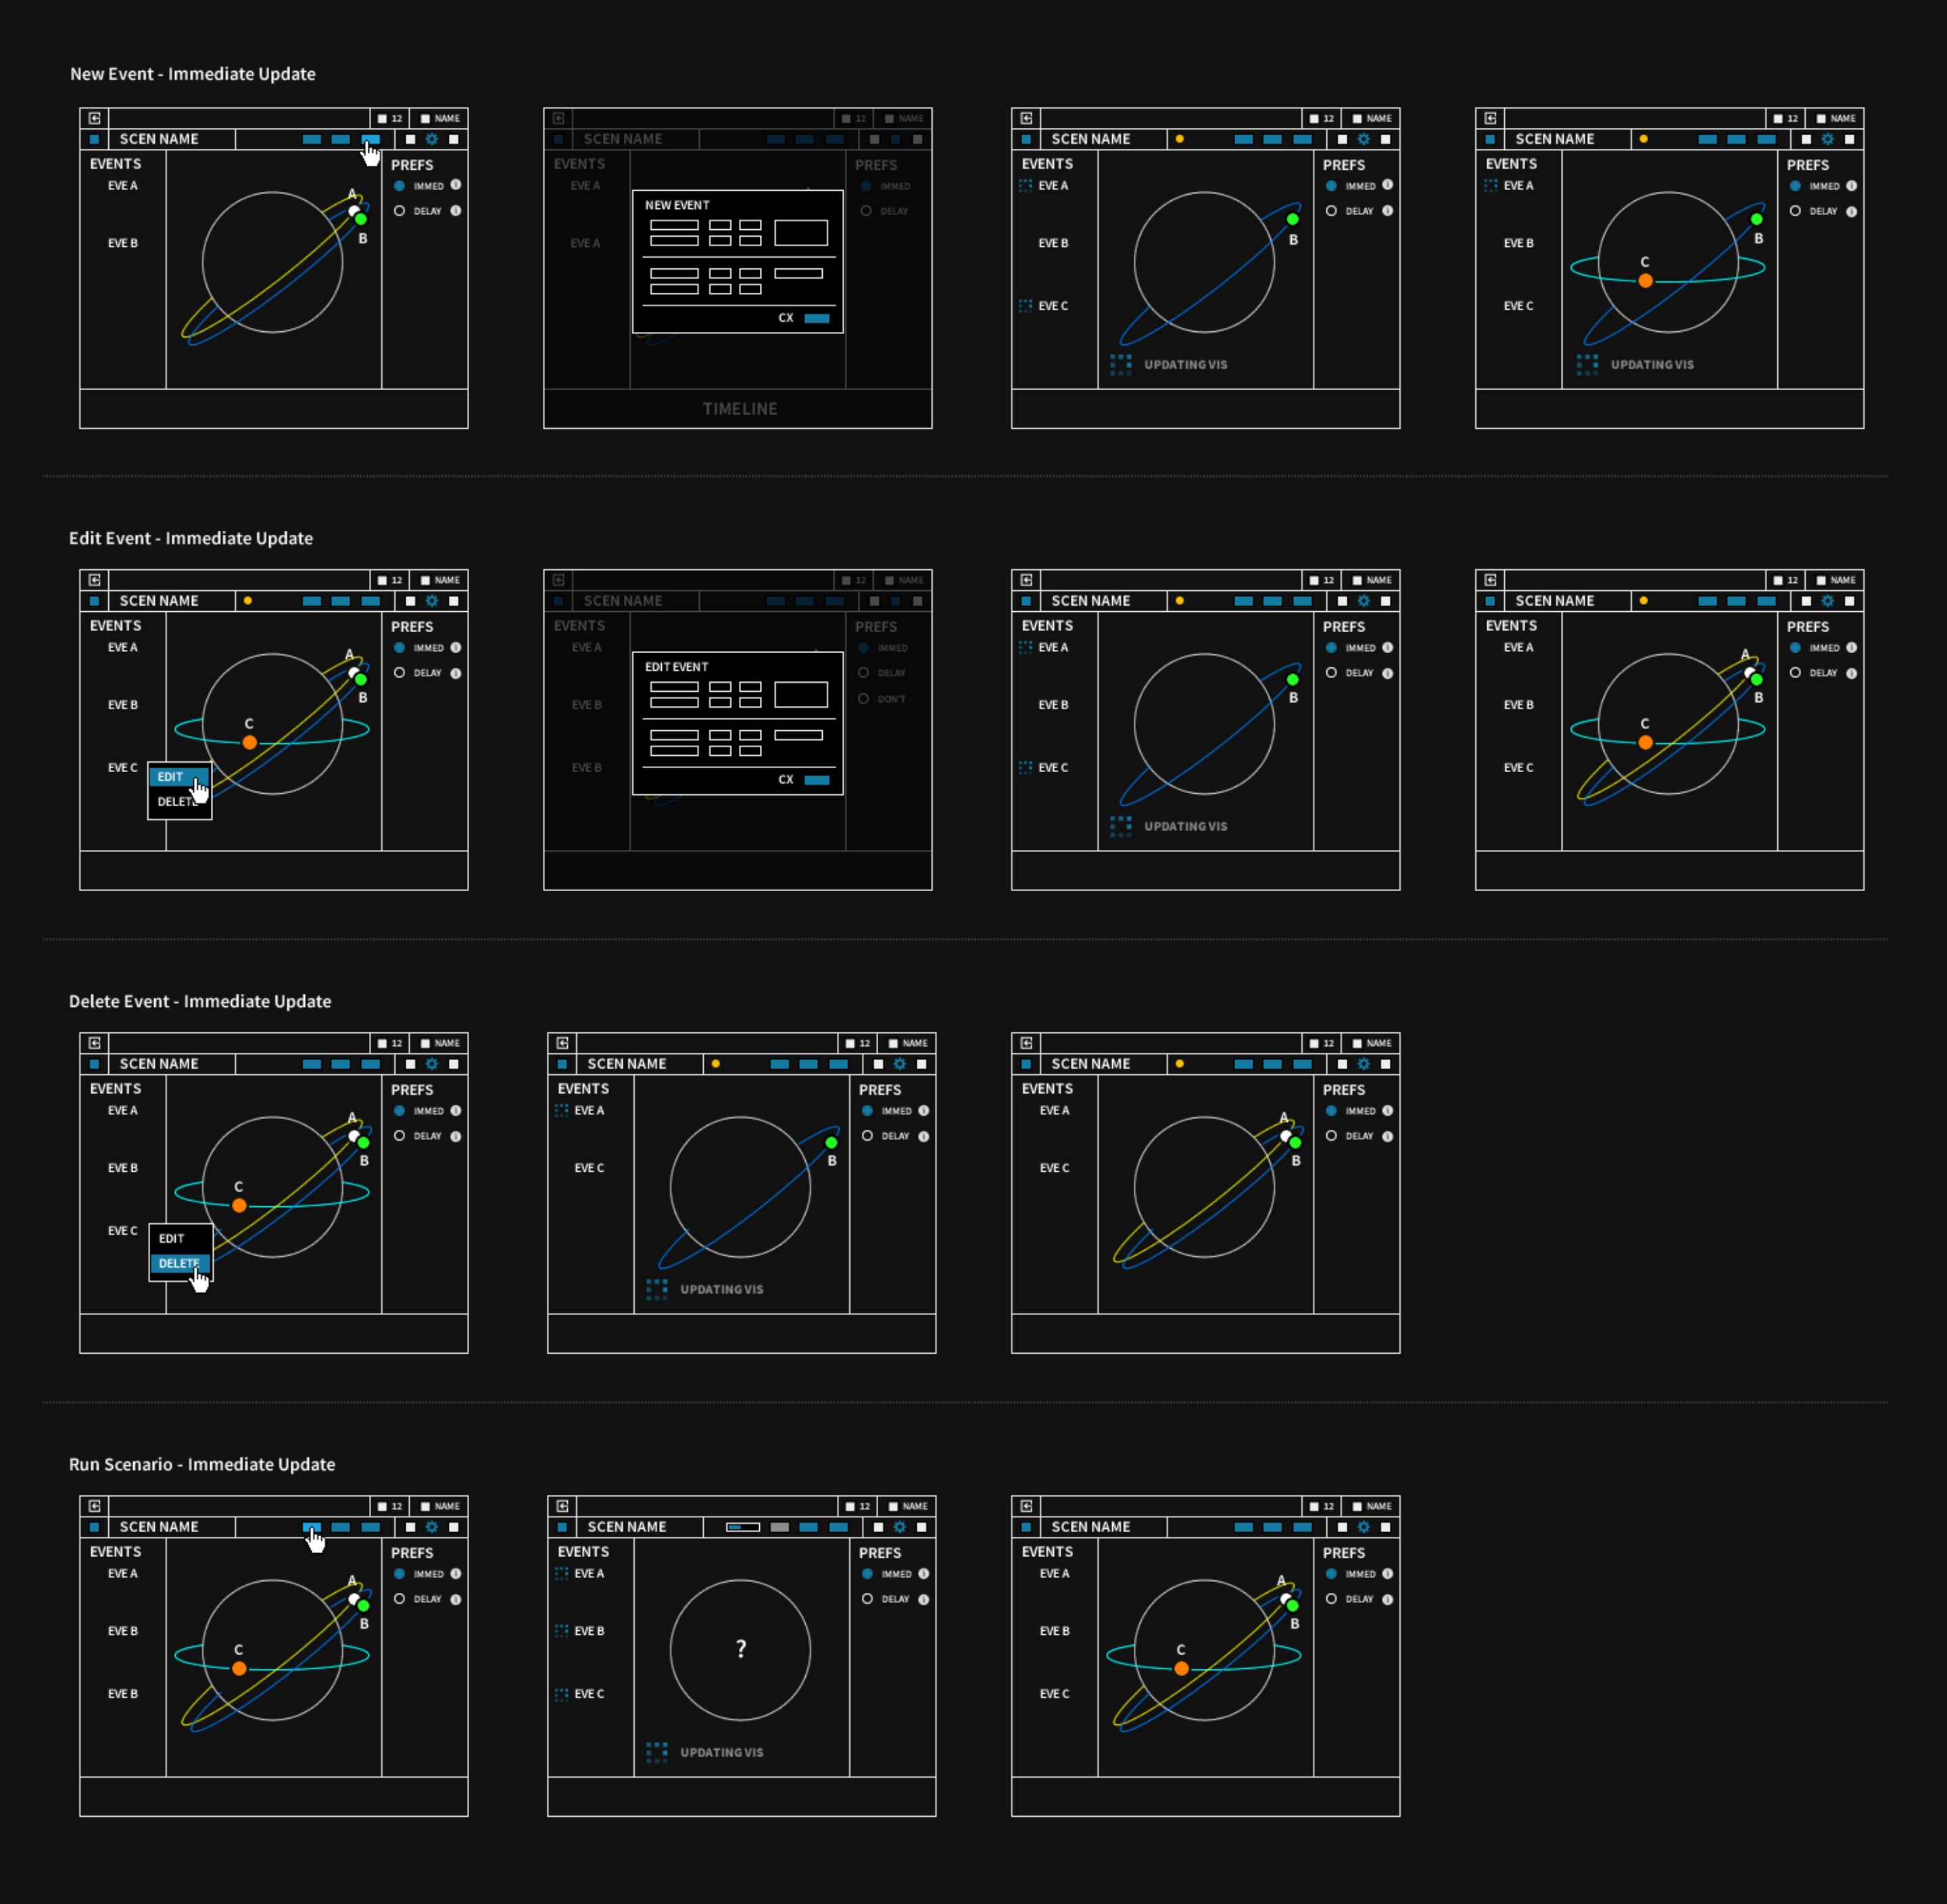1947x1904 pixels.
Task: Click the TIMELINE panel label
Action: pyautogui.click(x=739, y=409)
